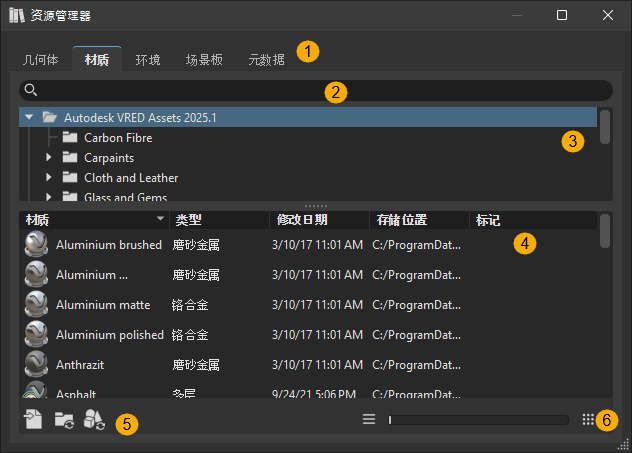Click the Anthrazit material preview ball

(36, 364)
